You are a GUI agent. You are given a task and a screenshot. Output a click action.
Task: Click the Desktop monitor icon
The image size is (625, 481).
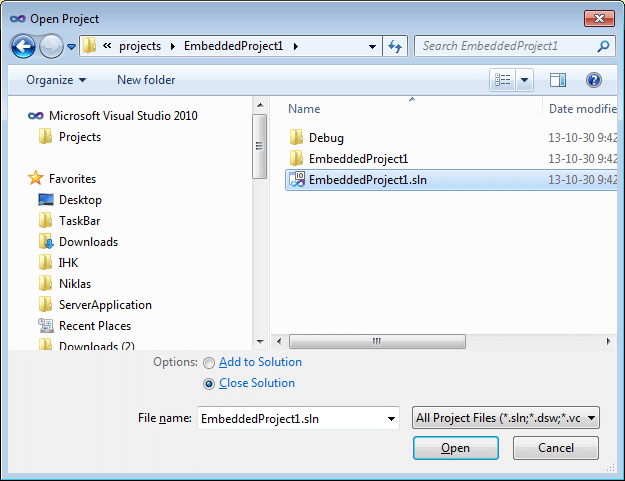(46, 199)
